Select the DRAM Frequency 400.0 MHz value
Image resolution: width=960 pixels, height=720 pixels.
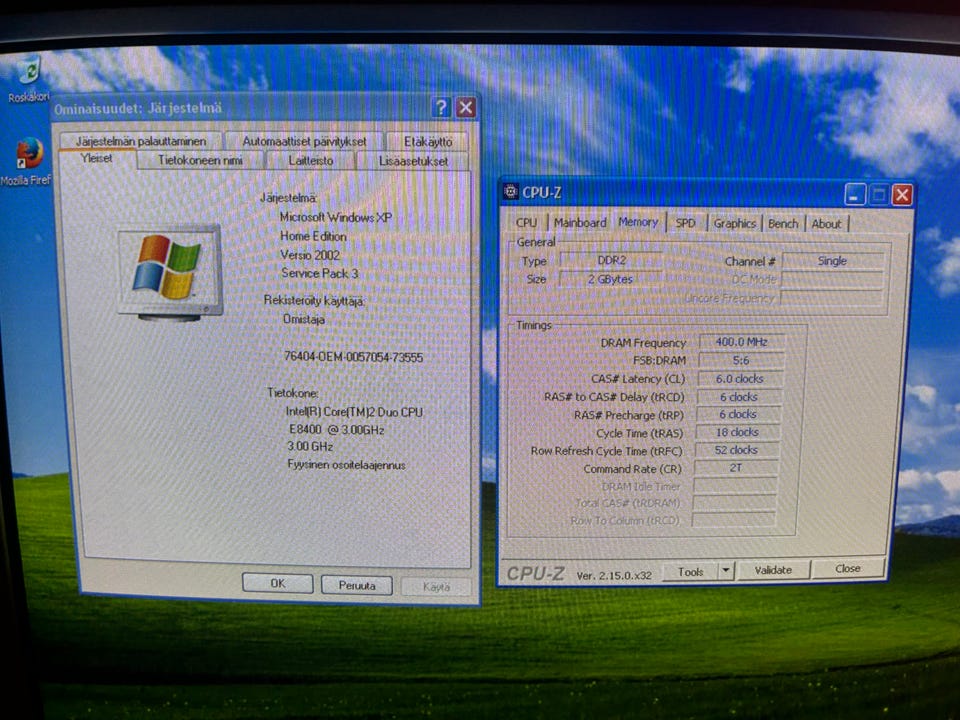(741, 342)
